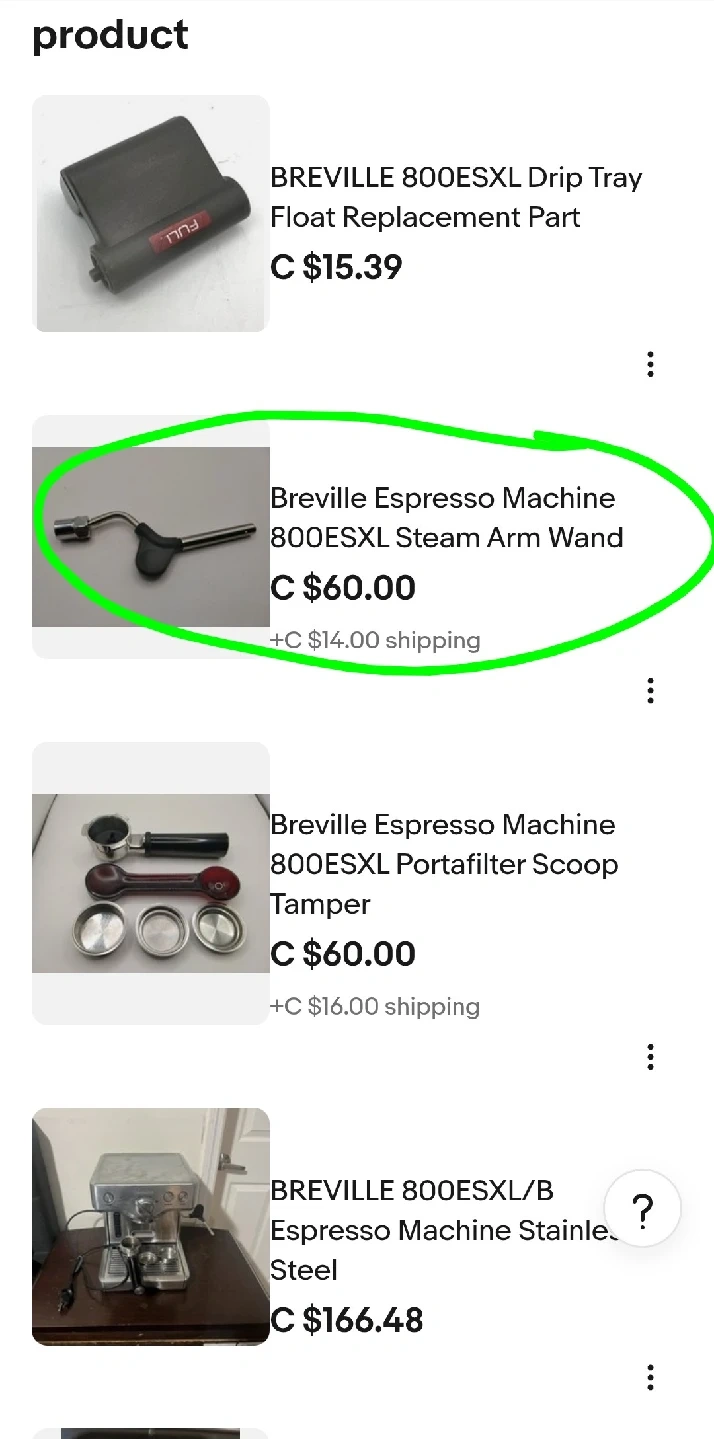Open BREVILLE 800ESXL Drip Tray Float title
The image size is (714, 1439).
456,198
